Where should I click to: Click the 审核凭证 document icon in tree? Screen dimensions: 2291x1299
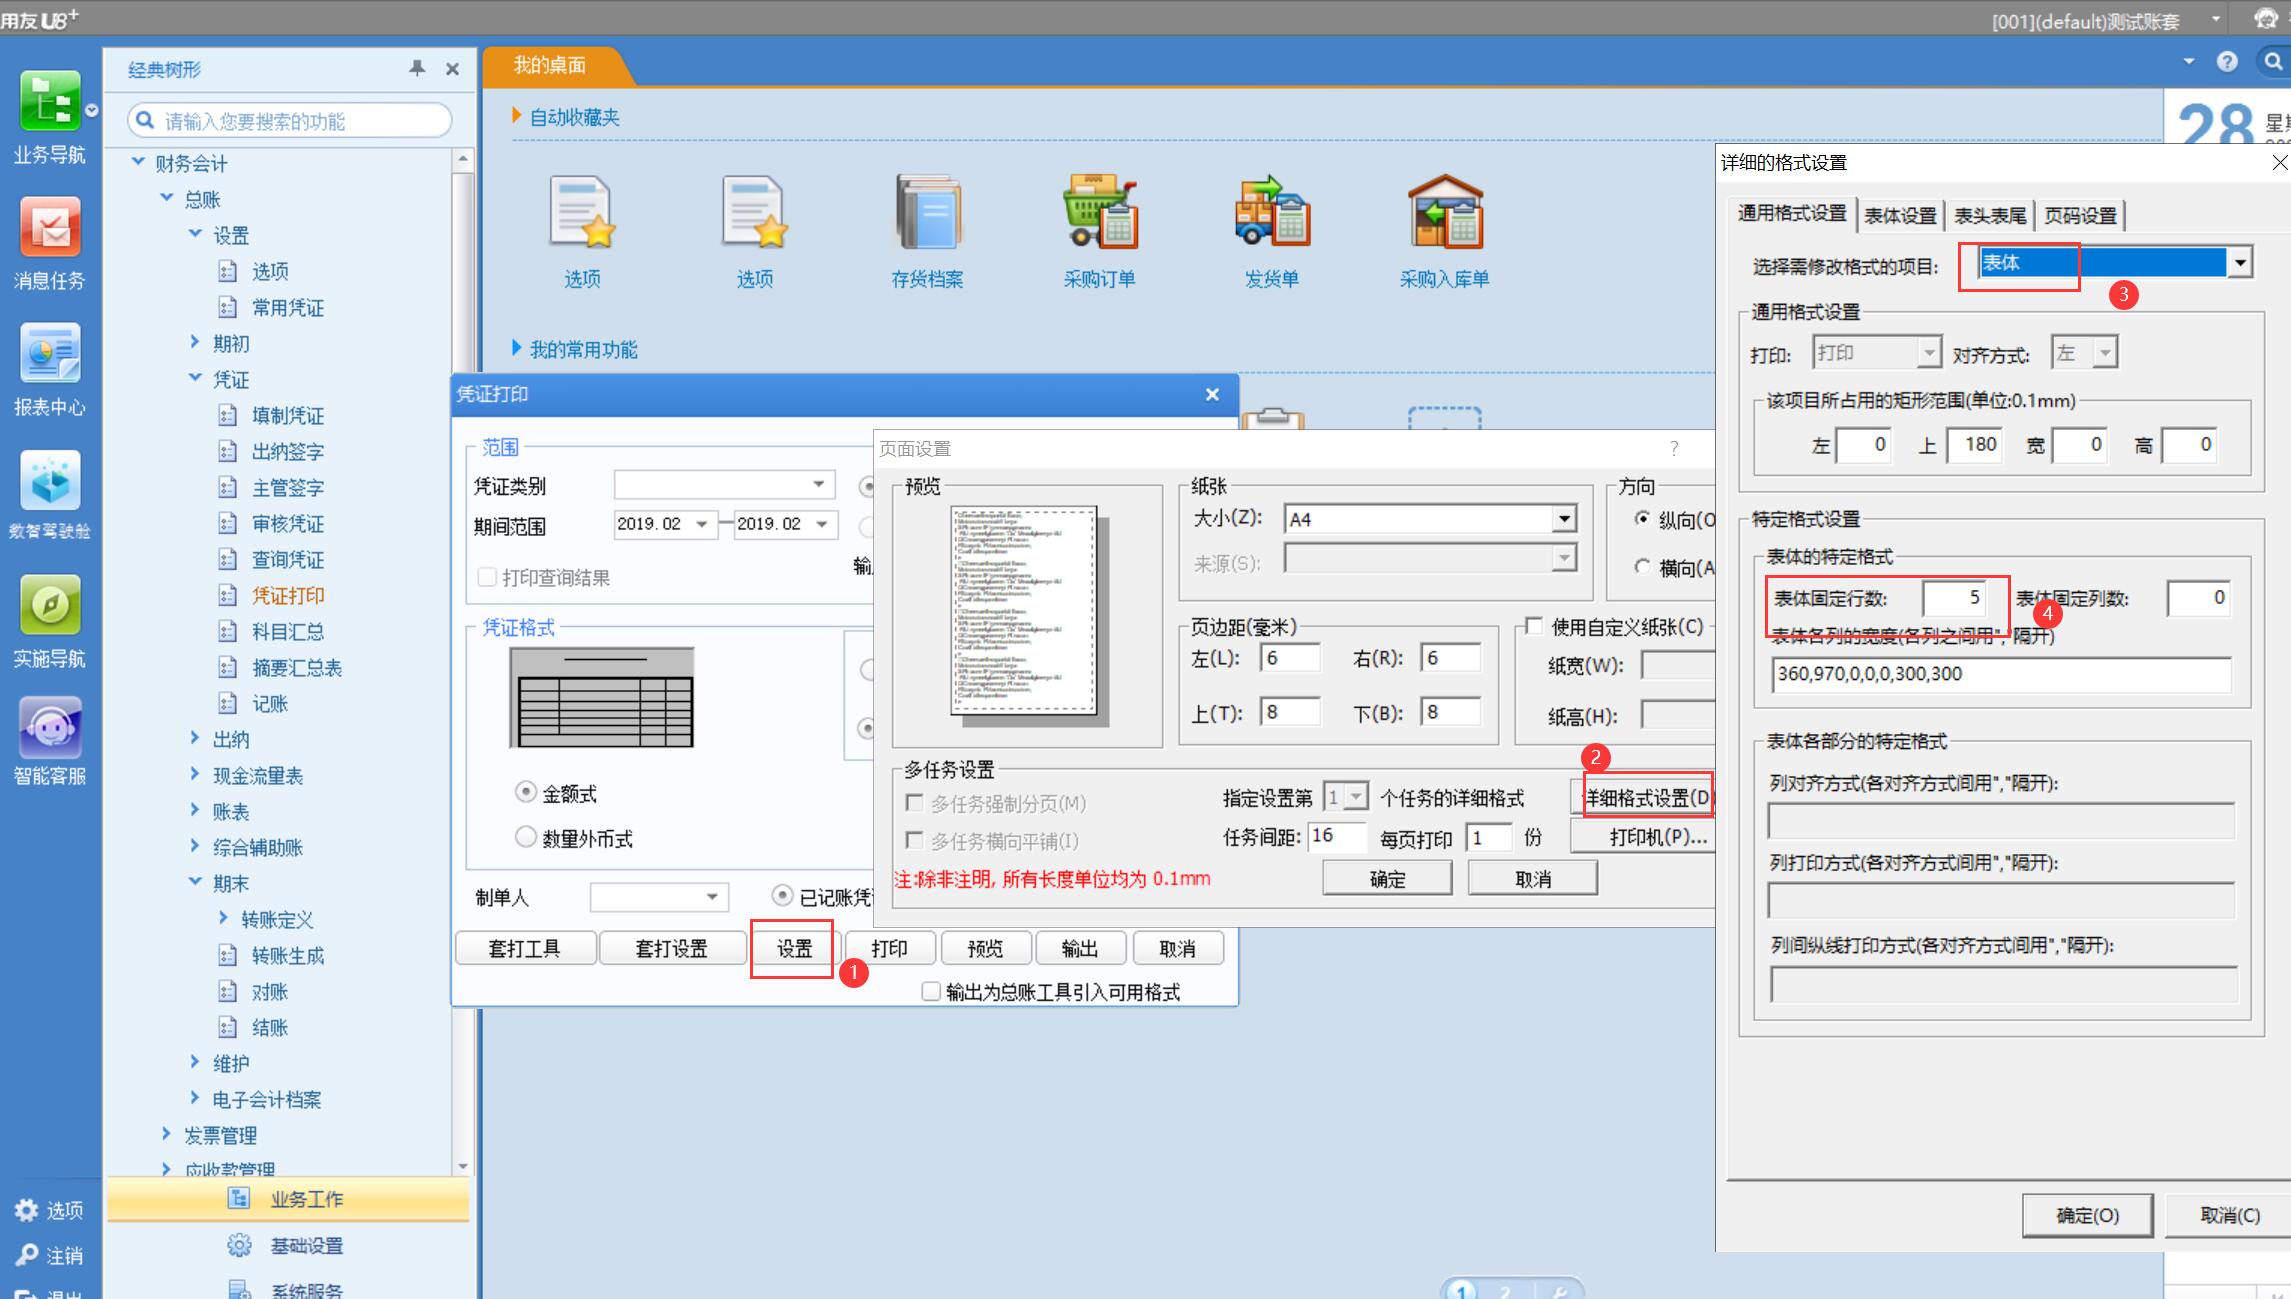[228, 523]
